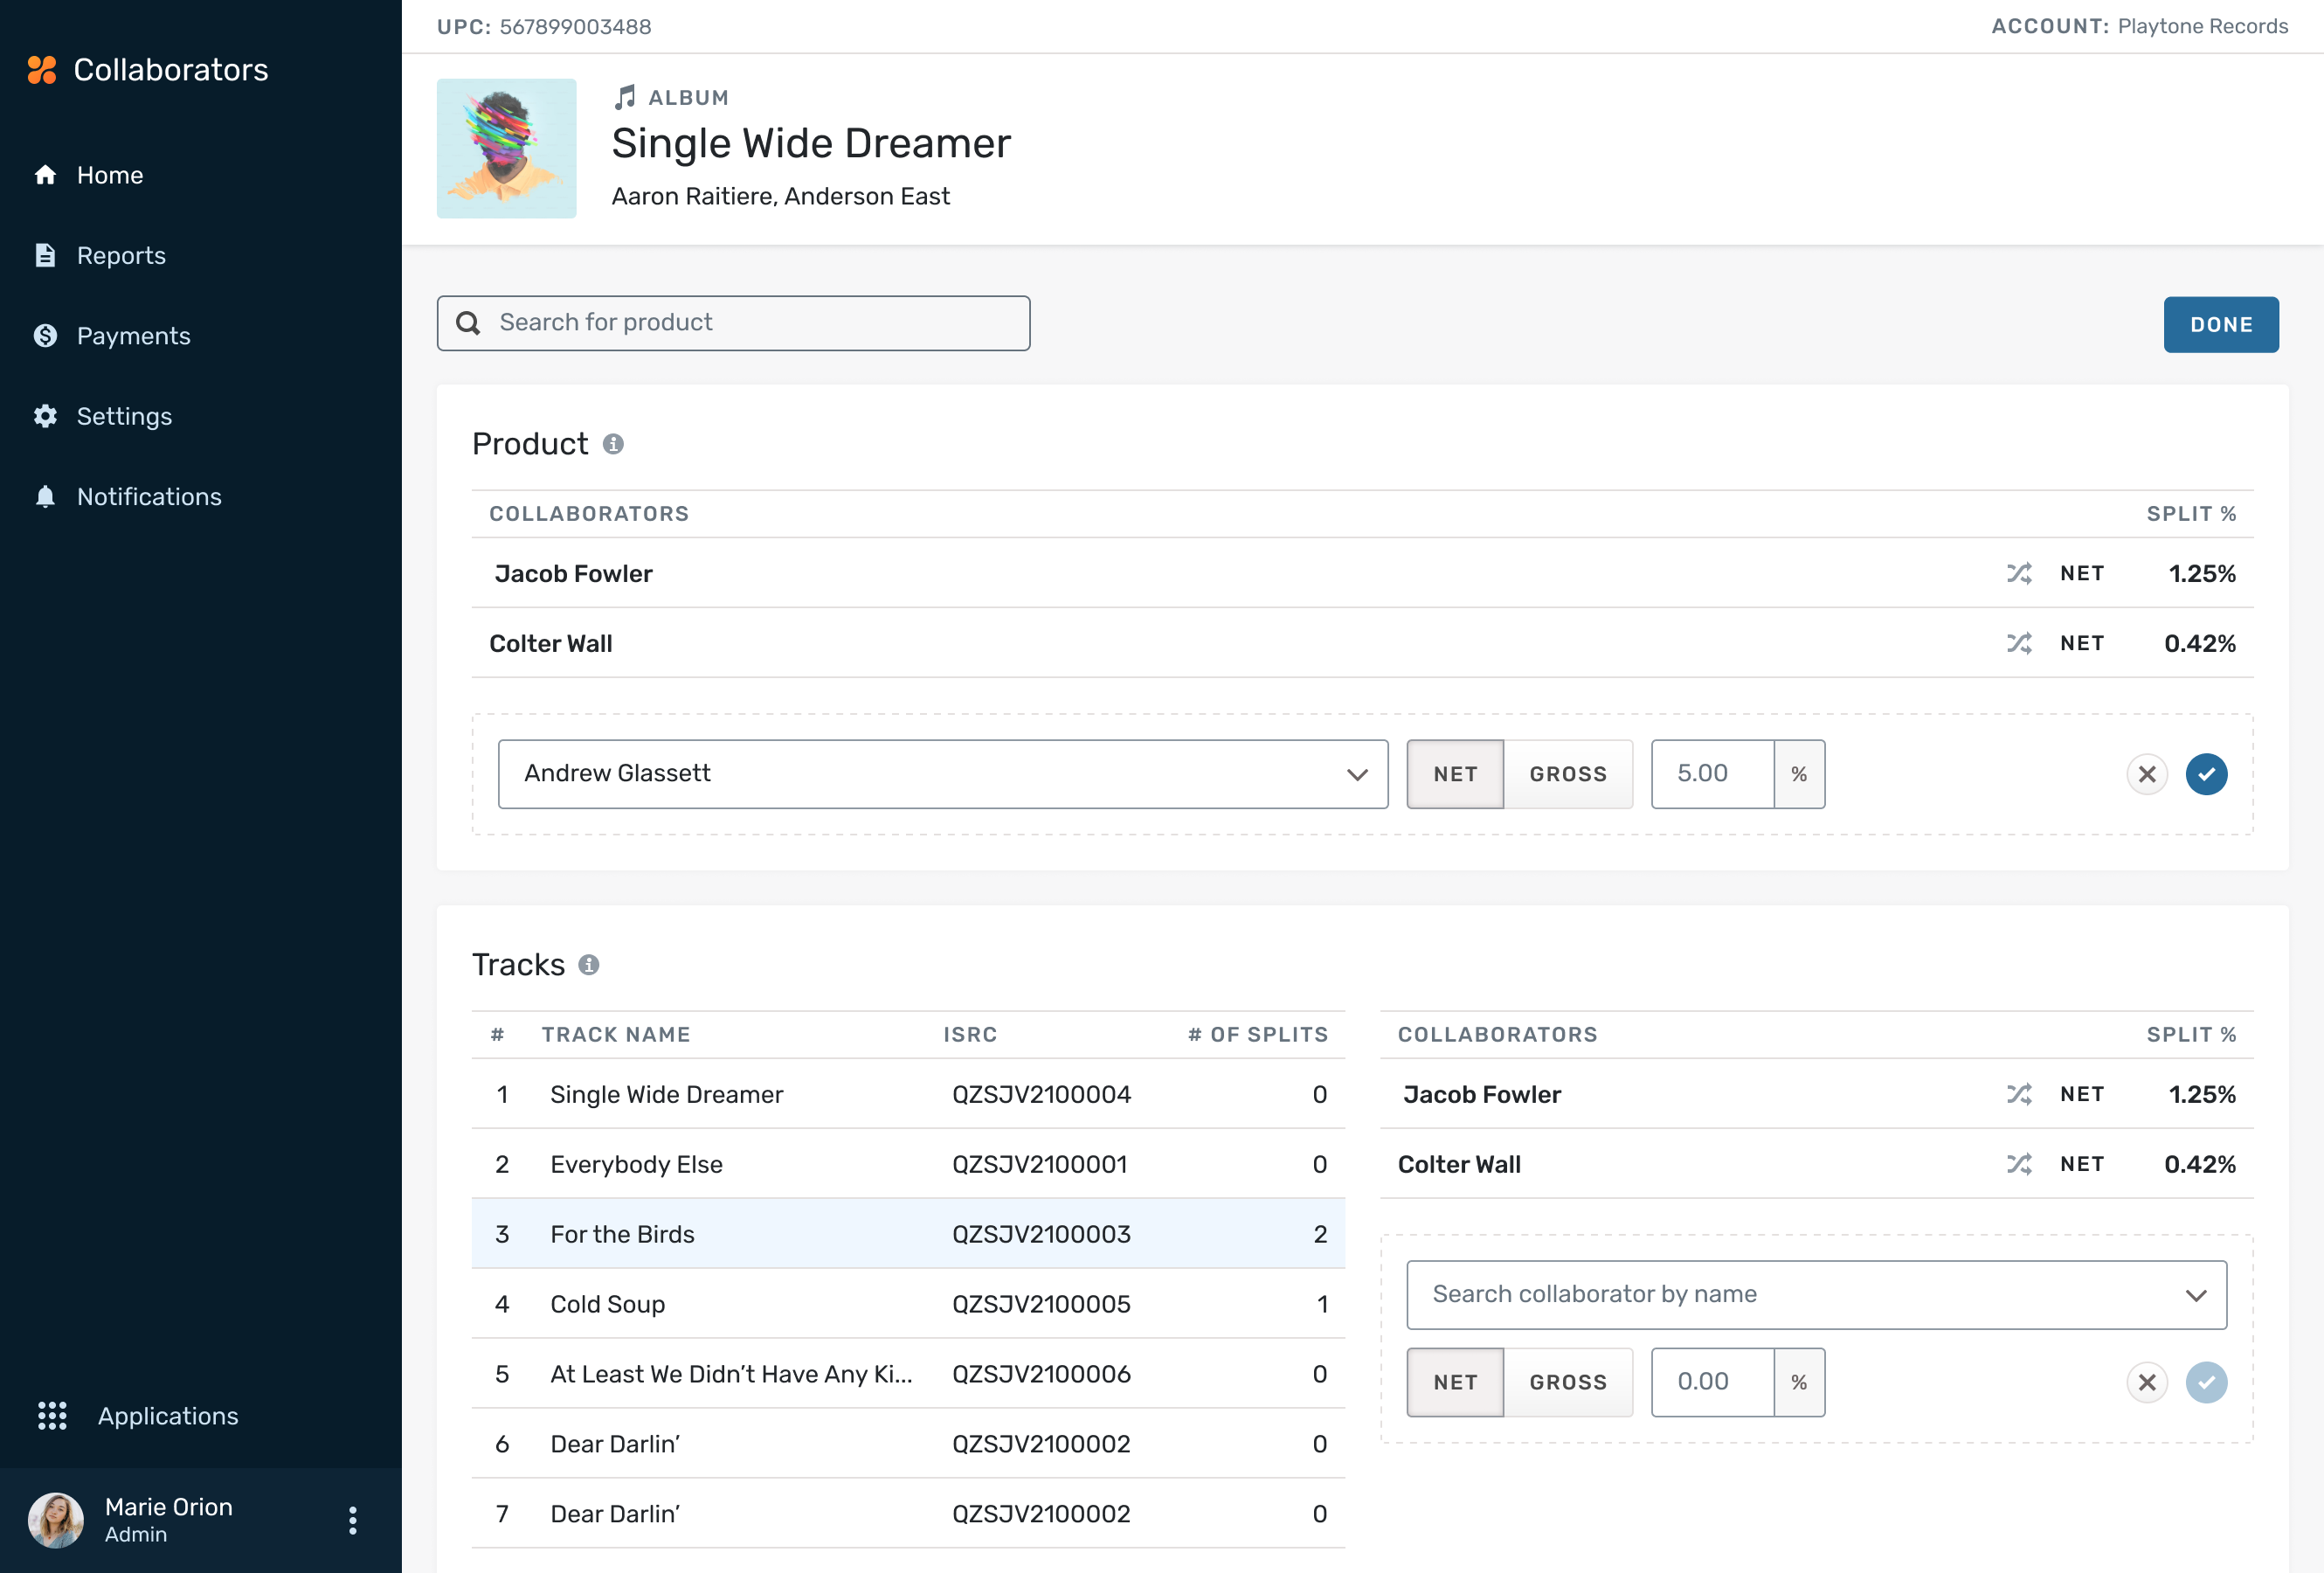Click the info icon beside Product heading
2324x1573 pixels.
pyautogui.click(x=613, y=444)
